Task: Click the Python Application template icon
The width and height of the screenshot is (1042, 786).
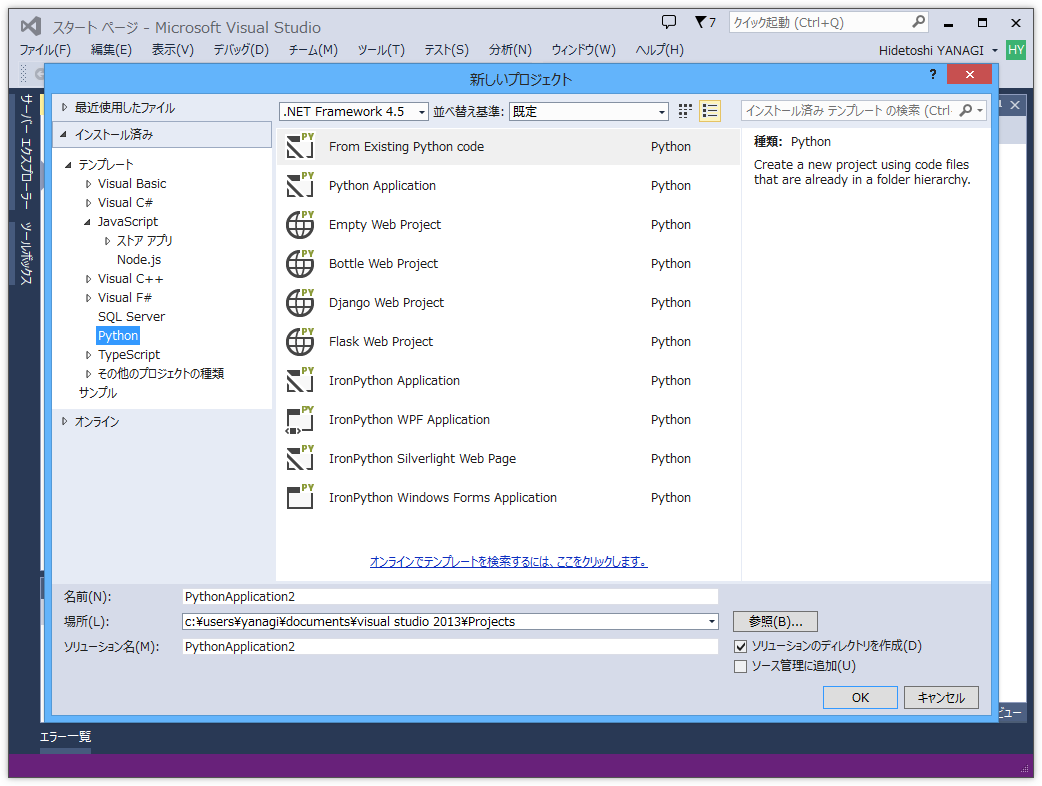Action: (x=300, y=185)
